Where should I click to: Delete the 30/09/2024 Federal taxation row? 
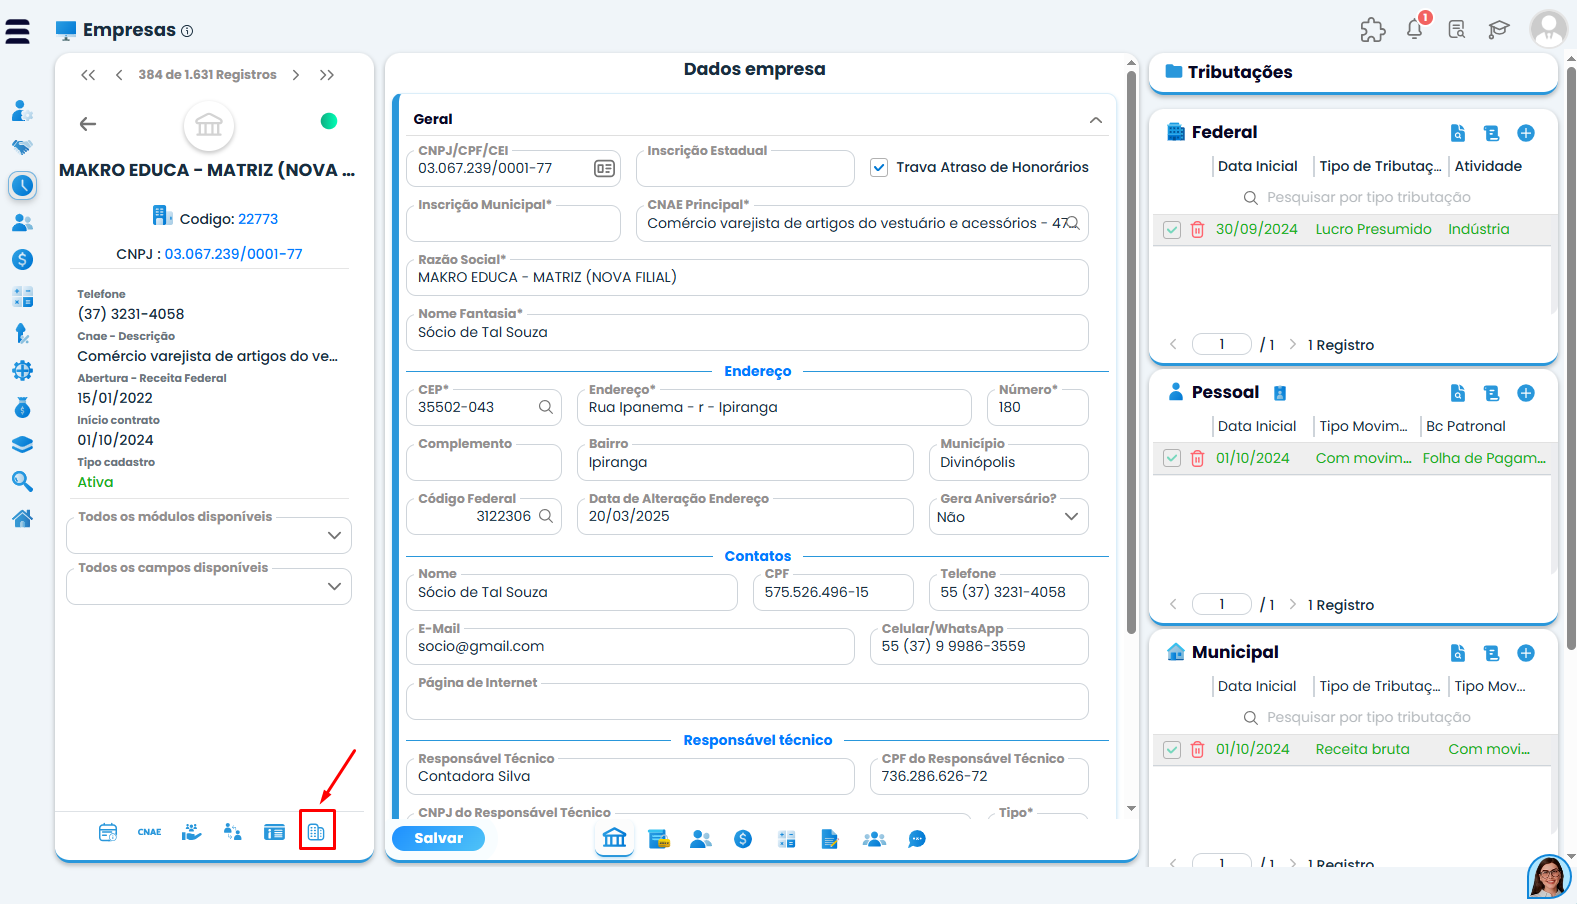click(x=1197, y=230)
